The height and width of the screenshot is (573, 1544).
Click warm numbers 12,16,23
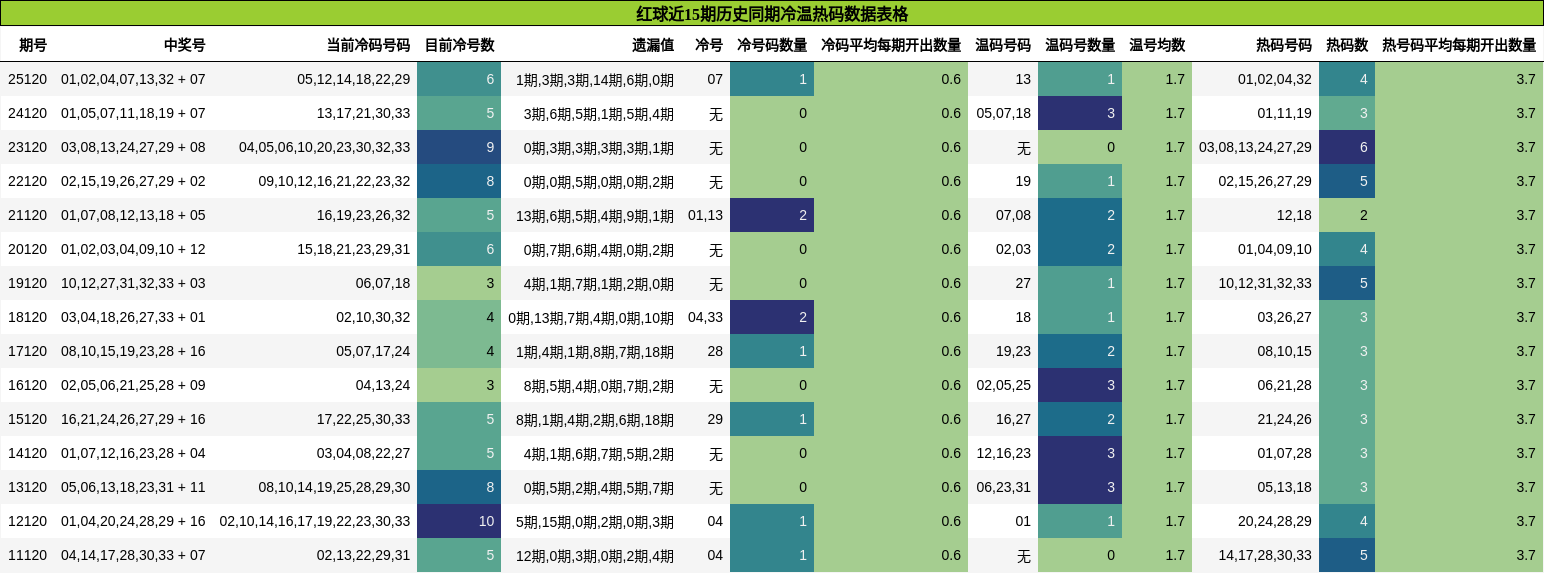1003,453
